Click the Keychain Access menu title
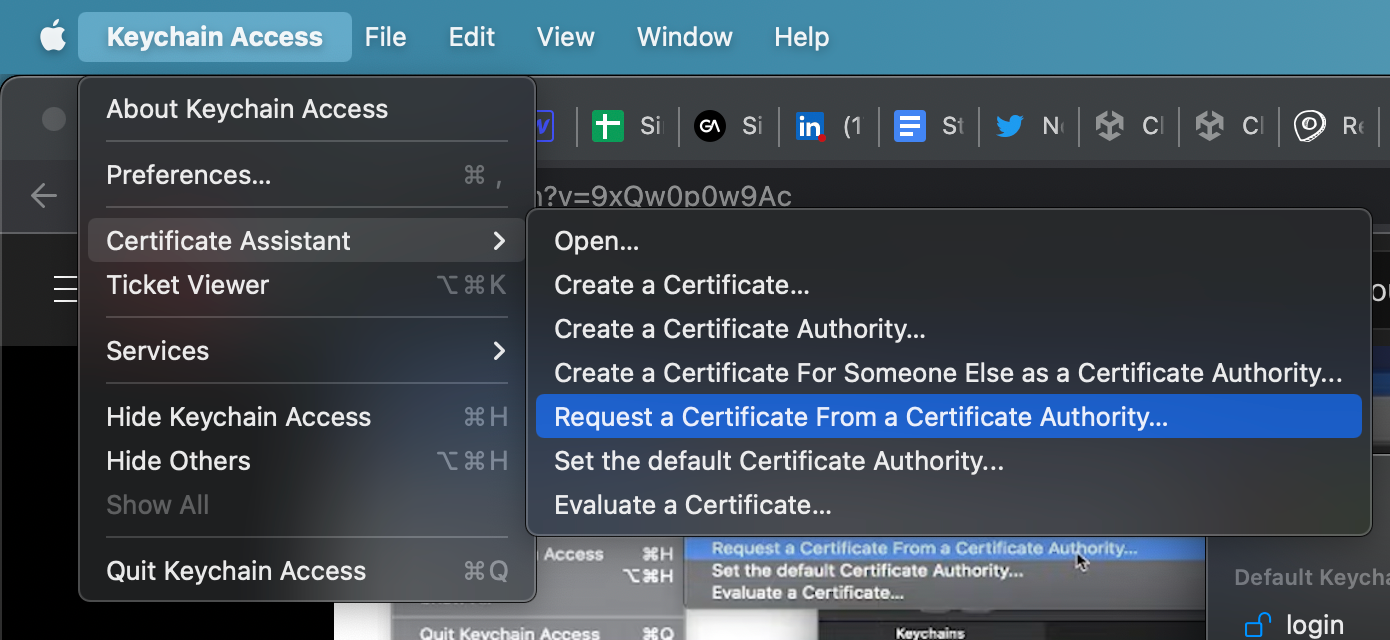Viewport: 1390px width, 640px height. click(215, 37)
